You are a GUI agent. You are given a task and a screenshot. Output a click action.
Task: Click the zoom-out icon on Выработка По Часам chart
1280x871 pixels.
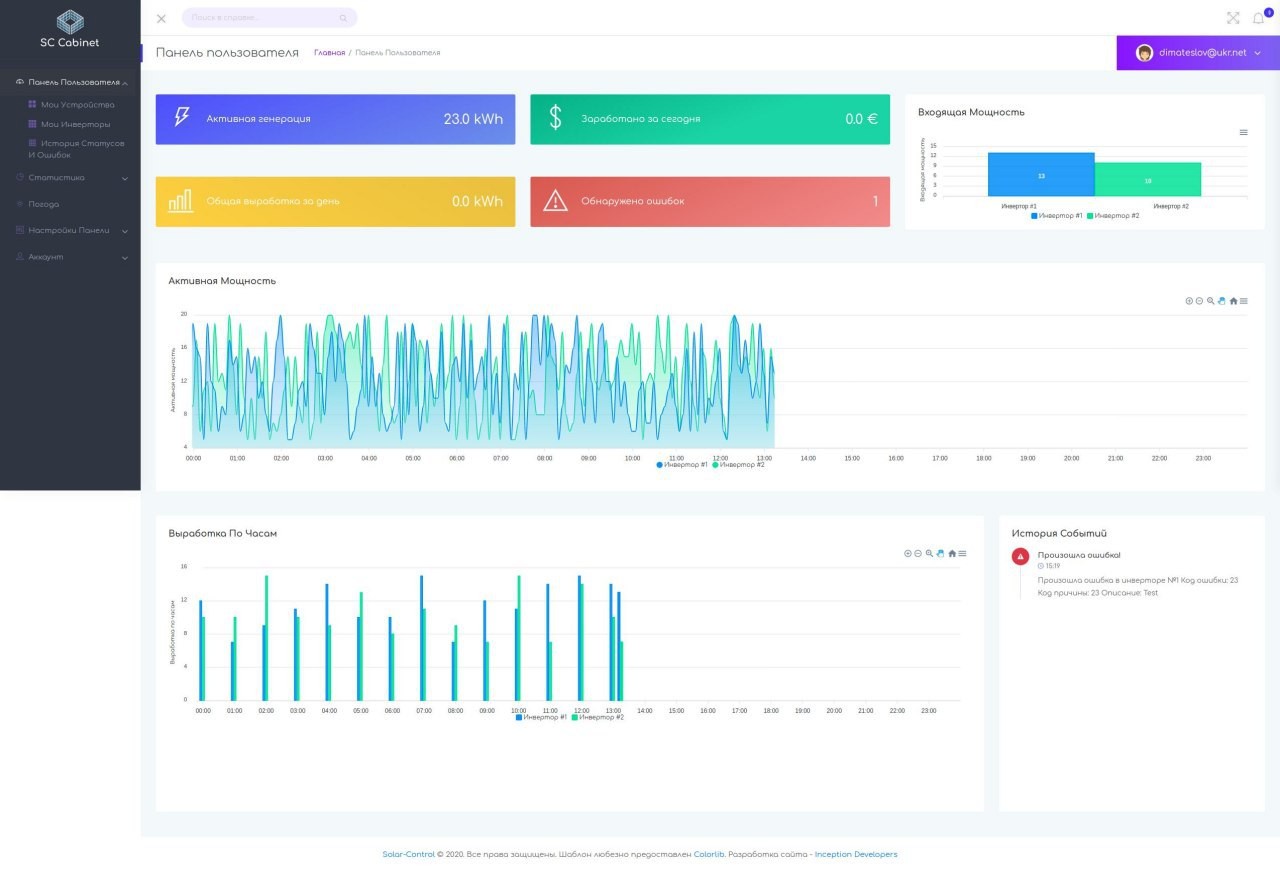pyautogui.click(x=918, y=553)
